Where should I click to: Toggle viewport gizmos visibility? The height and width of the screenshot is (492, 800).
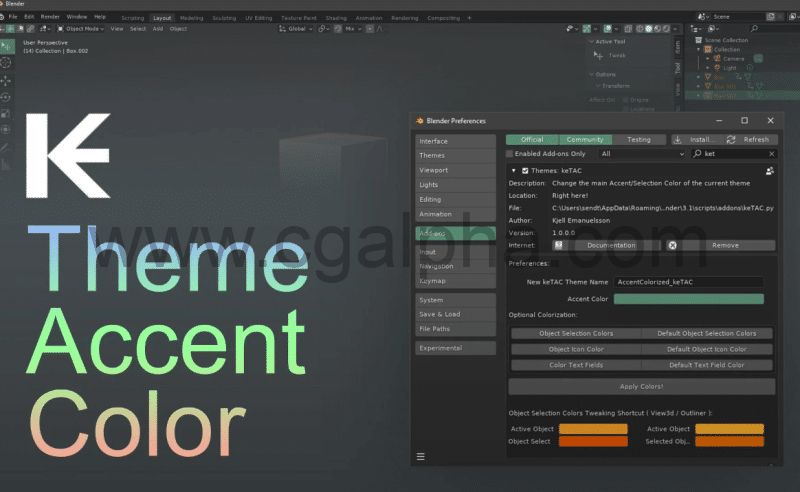[587, 29]
